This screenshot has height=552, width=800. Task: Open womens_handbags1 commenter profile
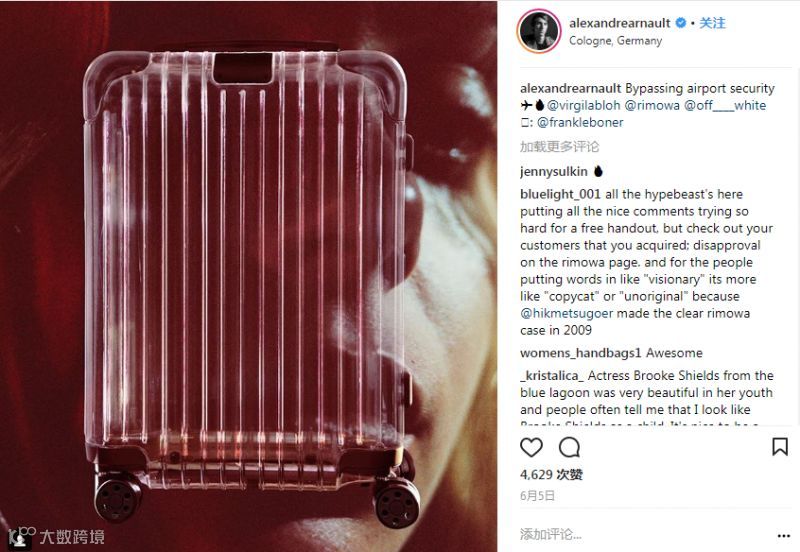[581, 353]
